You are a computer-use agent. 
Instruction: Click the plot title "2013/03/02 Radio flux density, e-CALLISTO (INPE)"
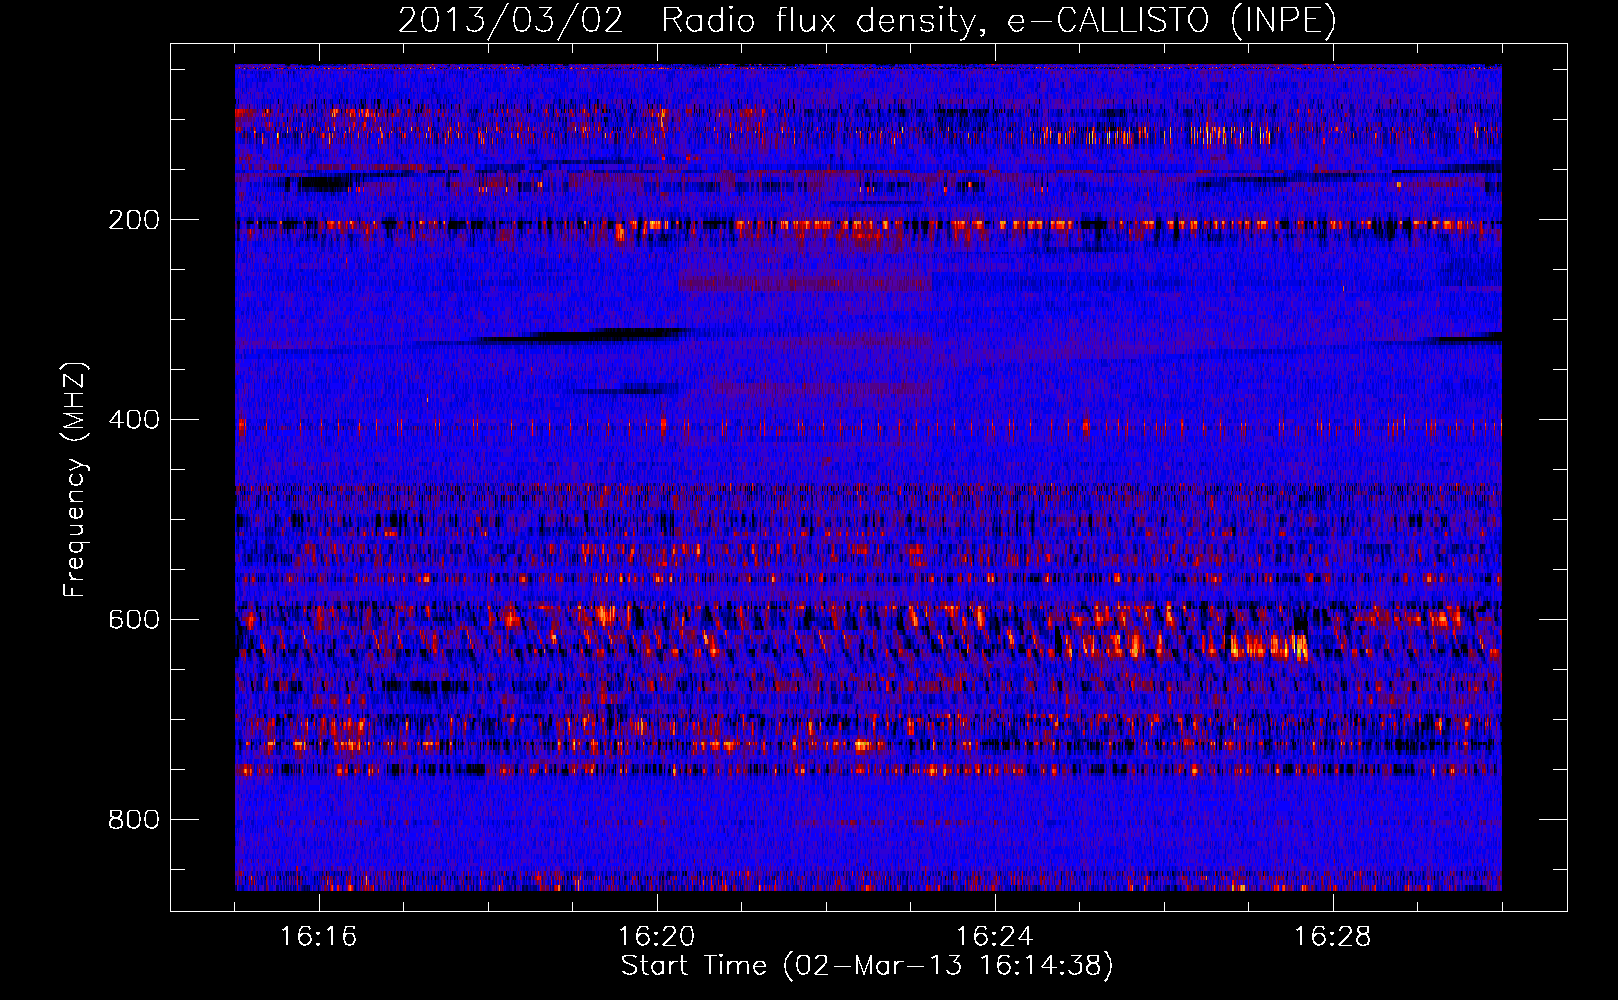[867, 20]
